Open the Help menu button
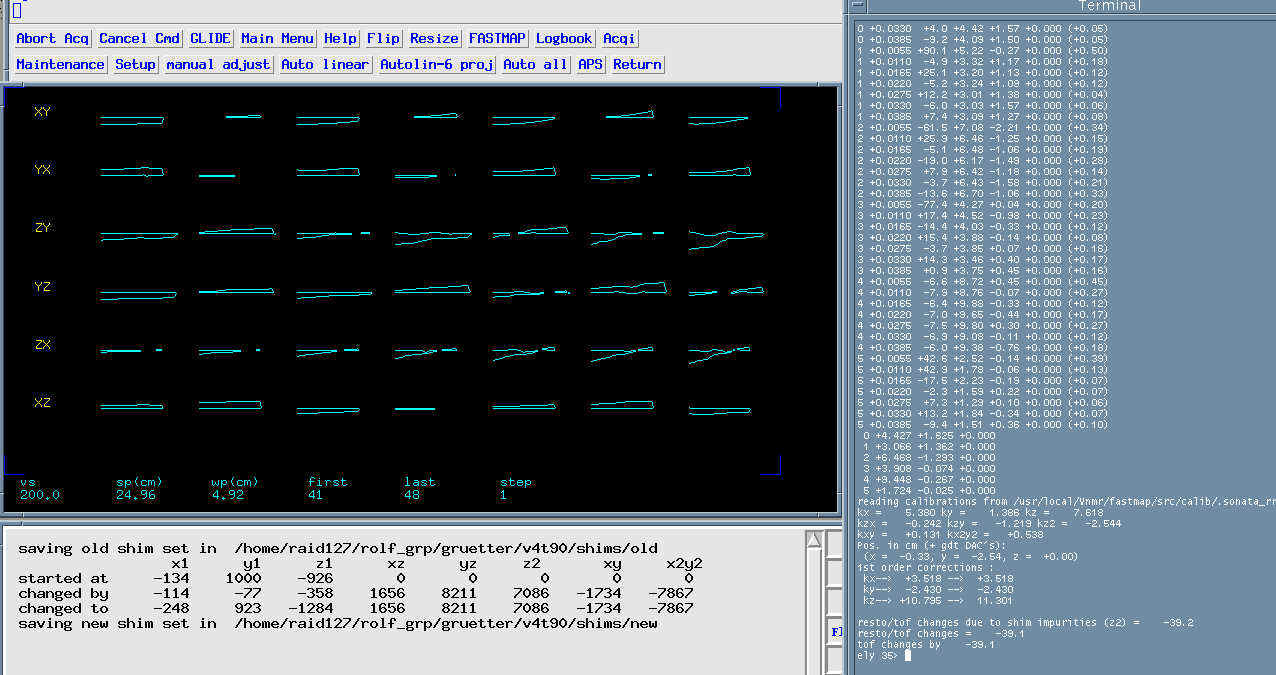This screenshot has height=675, width=1276. click(340, 38)
